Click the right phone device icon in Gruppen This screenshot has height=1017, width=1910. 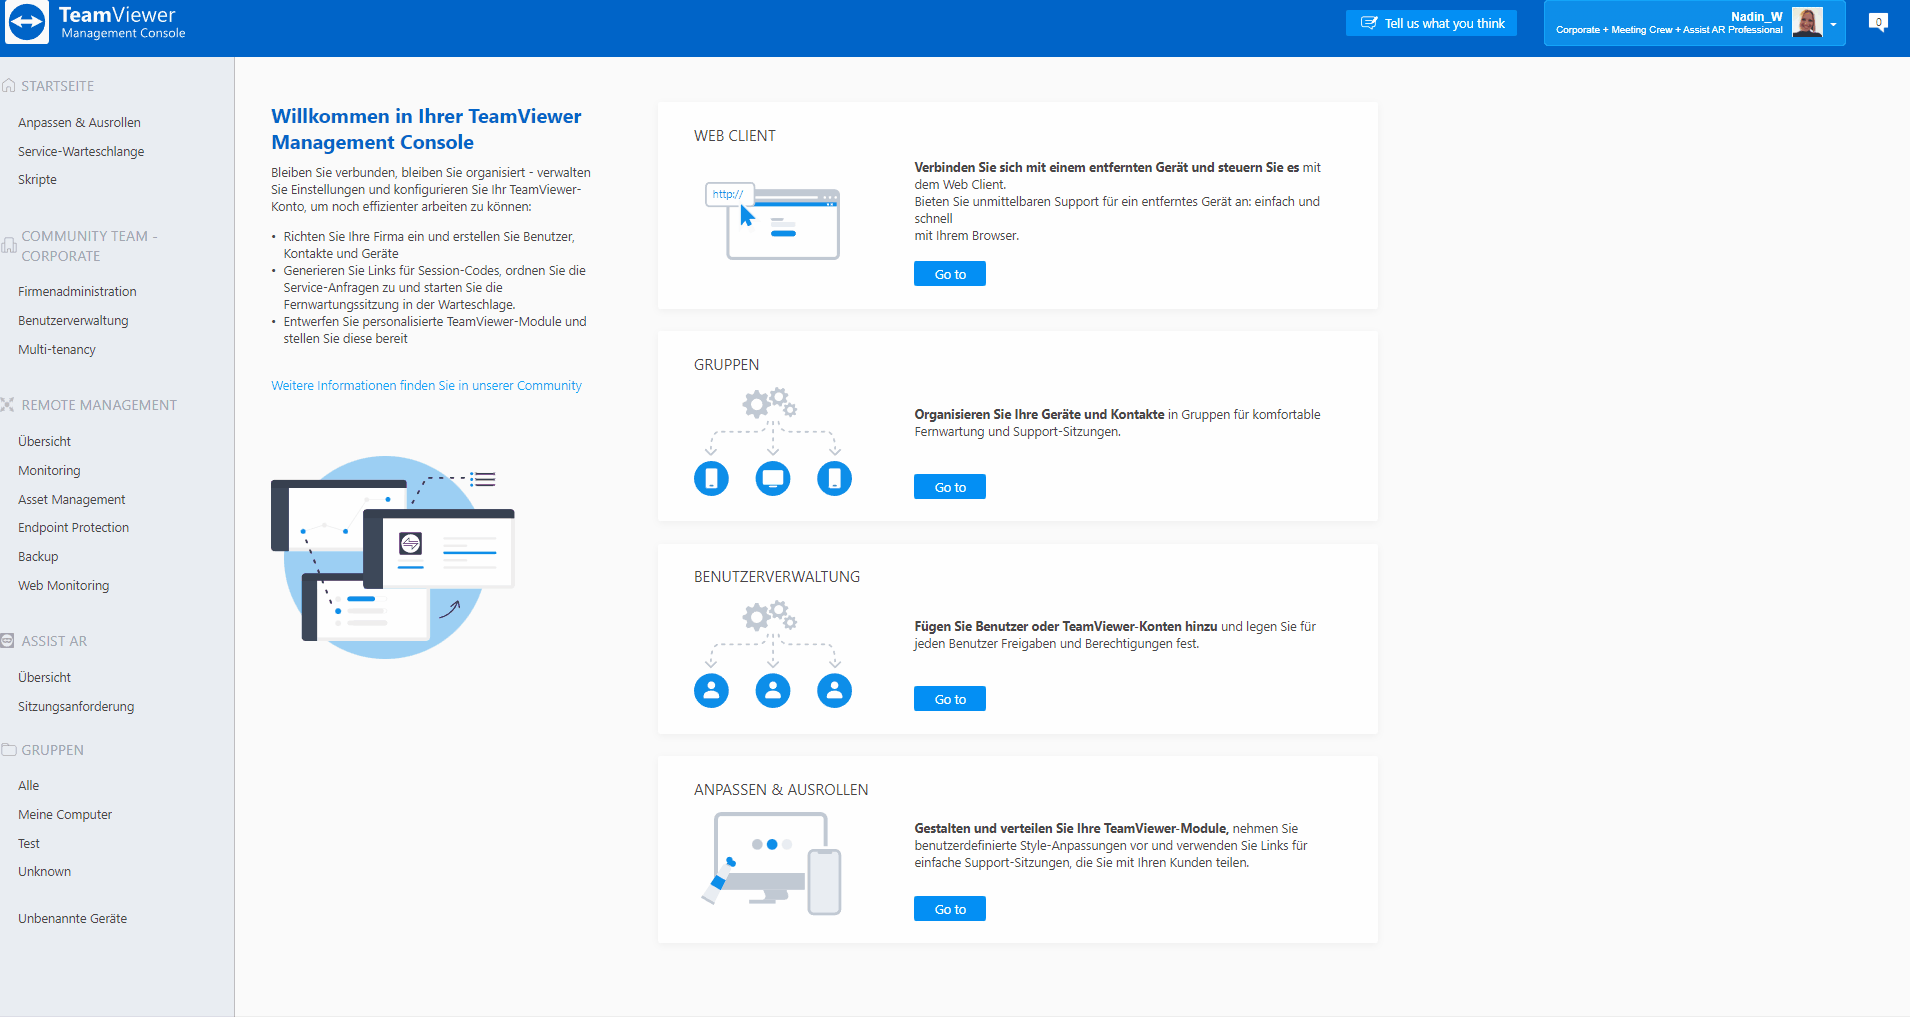pos(834,478)
